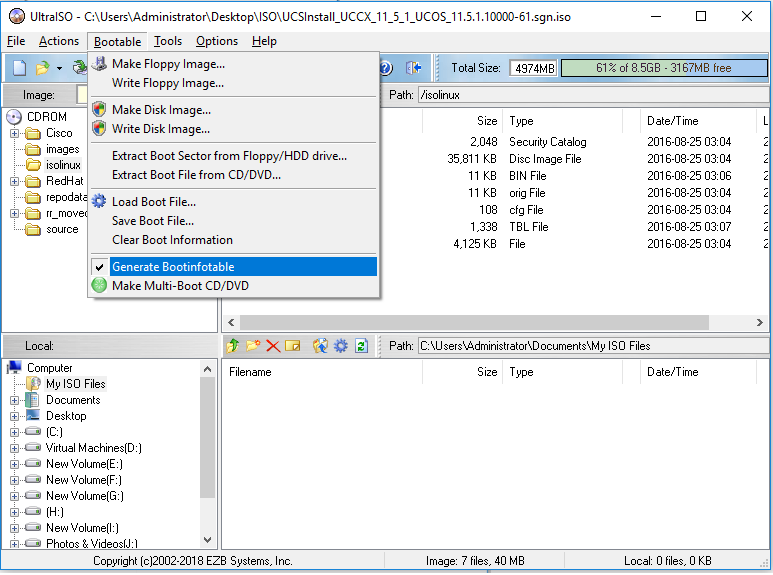Expand the Documents node in Local tree
The height and width of the screenshot is (575, 773).
tap(14, 400)
